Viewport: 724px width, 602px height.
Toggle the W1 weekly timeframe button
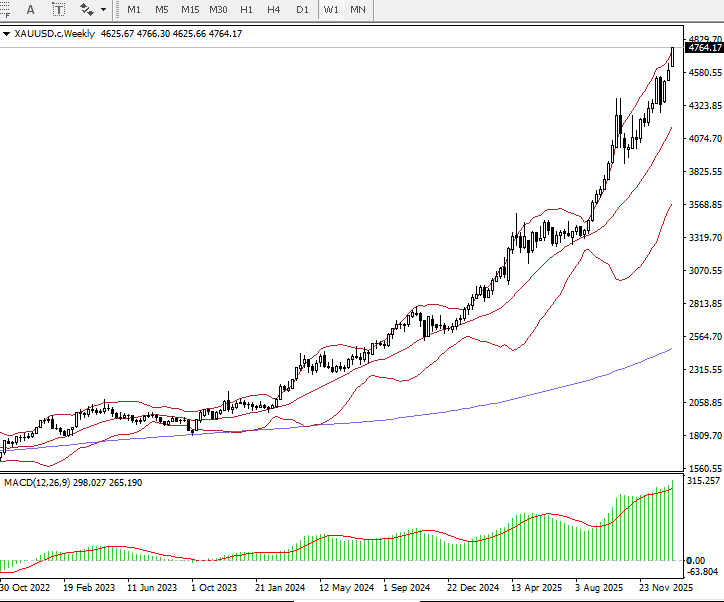point(331,10)
